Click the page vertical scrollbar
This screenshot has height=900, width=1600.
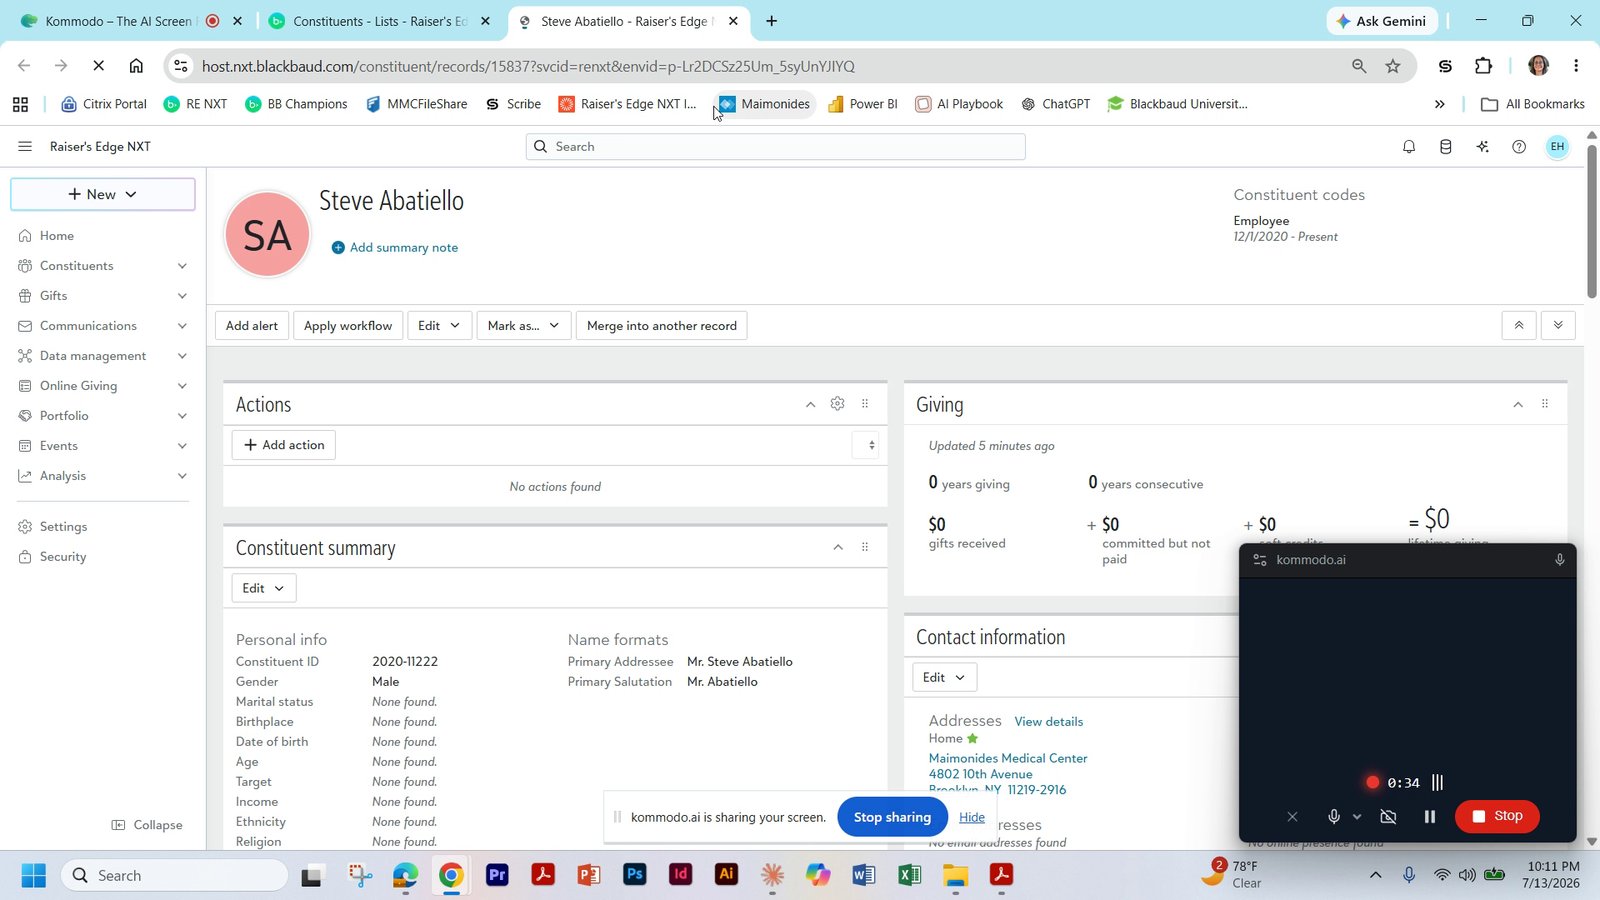1591,221
